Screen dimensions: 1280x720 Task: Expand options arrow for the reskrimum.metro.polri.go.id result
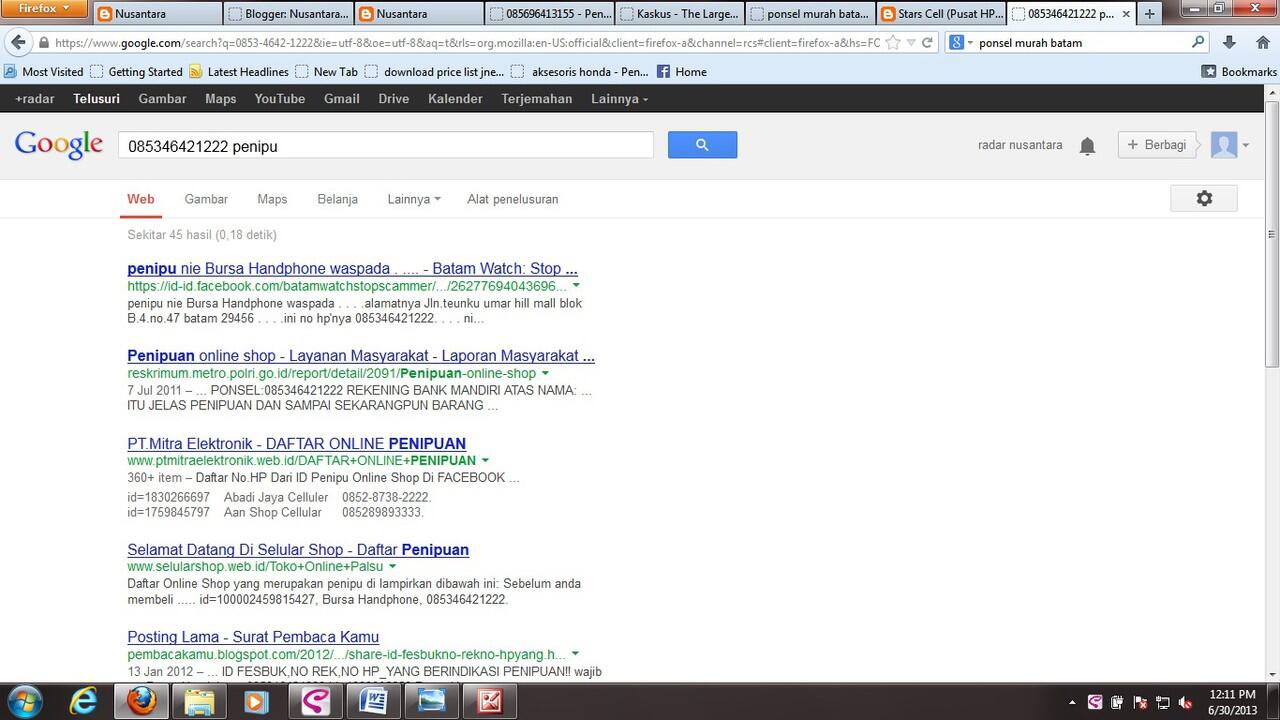coord(545,373)
